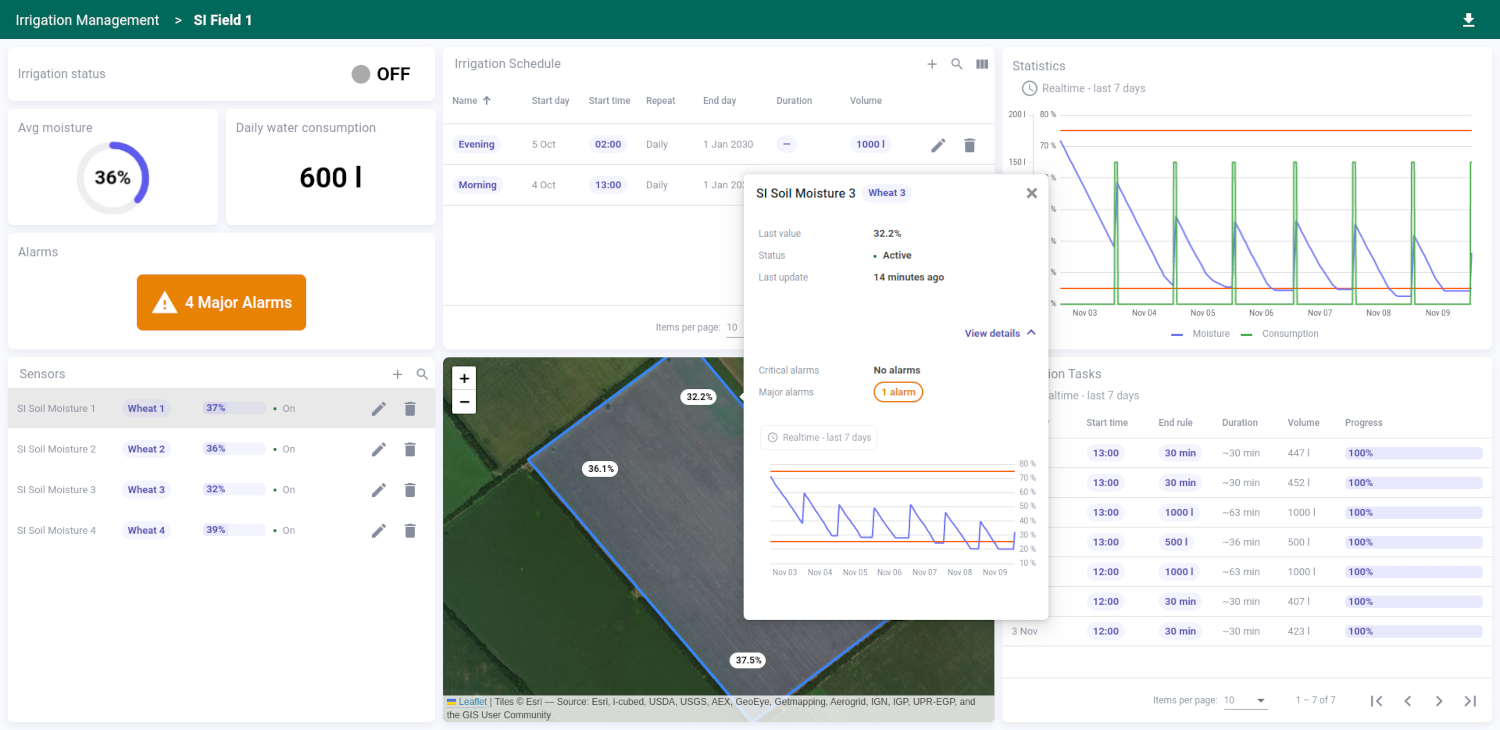Image resolution: width=1500 pixels, height=730 pixels.
Task: Collapse View details in the sensor popup
Action: 999,333
